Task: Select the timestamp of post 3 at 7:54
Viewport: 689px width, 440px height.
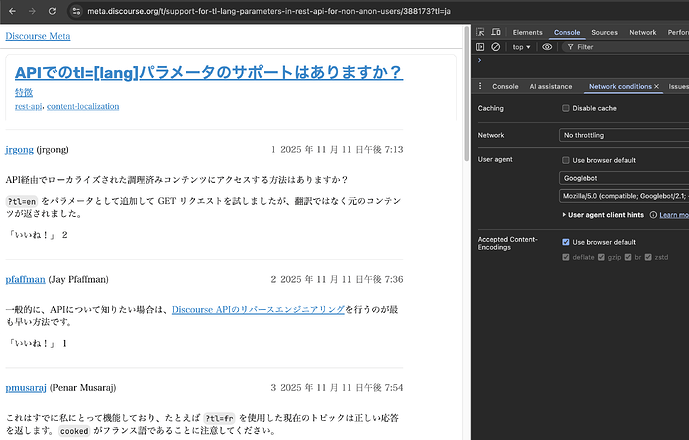Action: [342, 388]
